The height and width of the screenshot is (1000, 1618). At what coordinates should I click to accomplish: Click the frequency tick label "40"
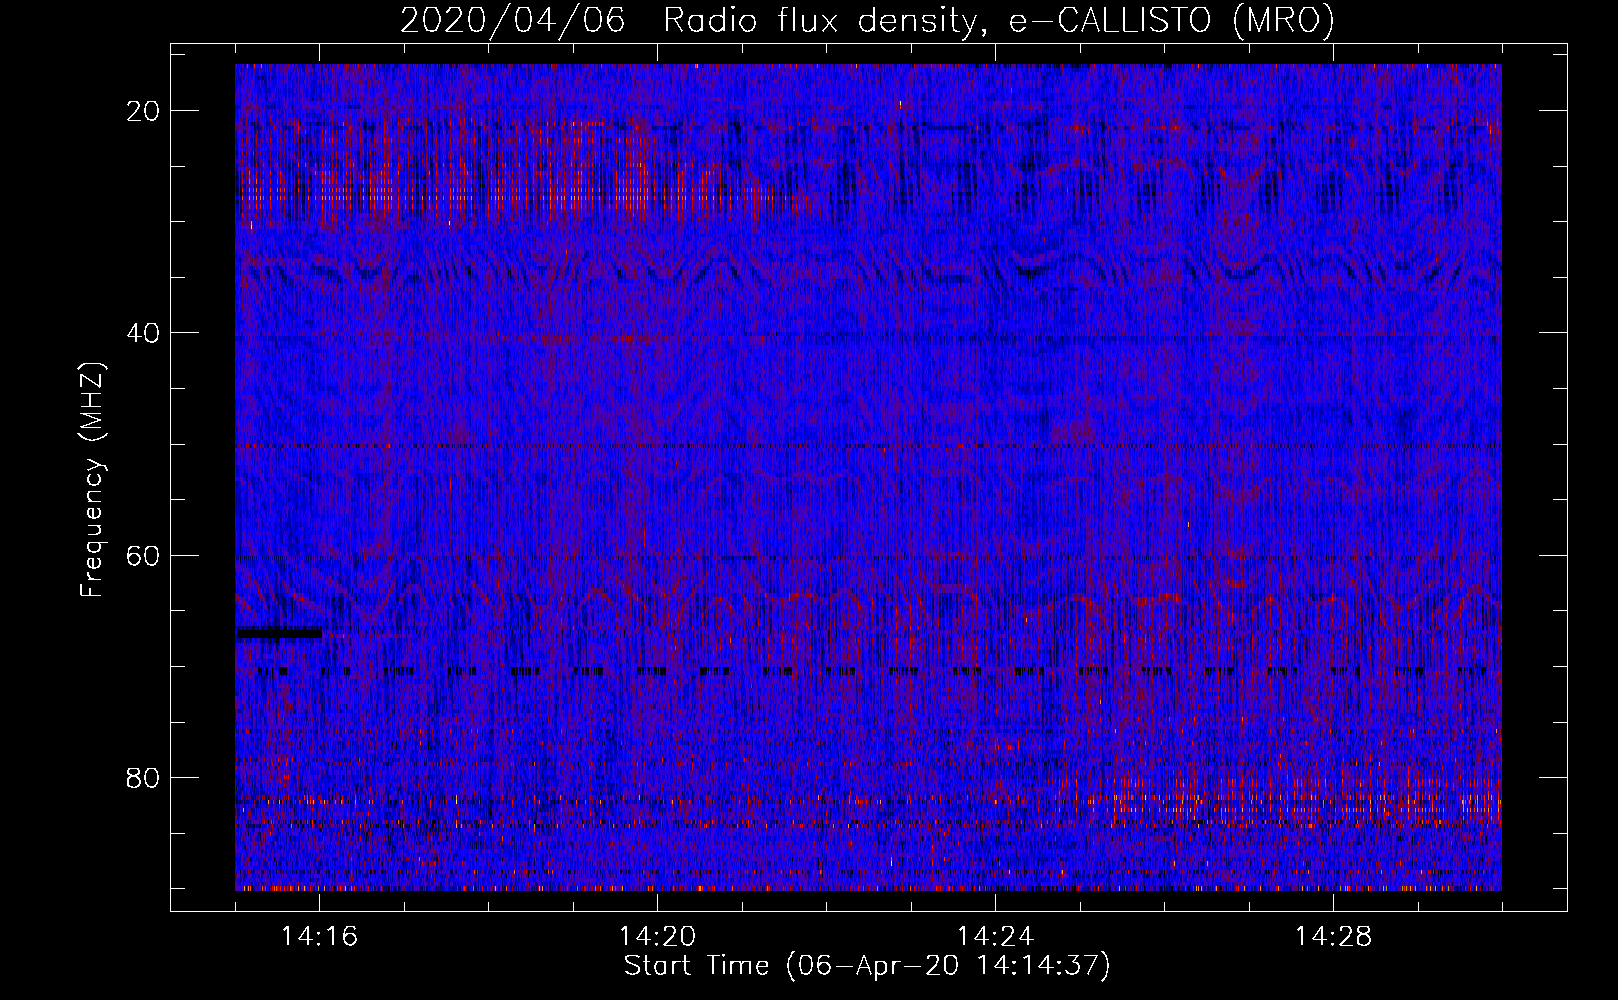(x=144, y=333)
